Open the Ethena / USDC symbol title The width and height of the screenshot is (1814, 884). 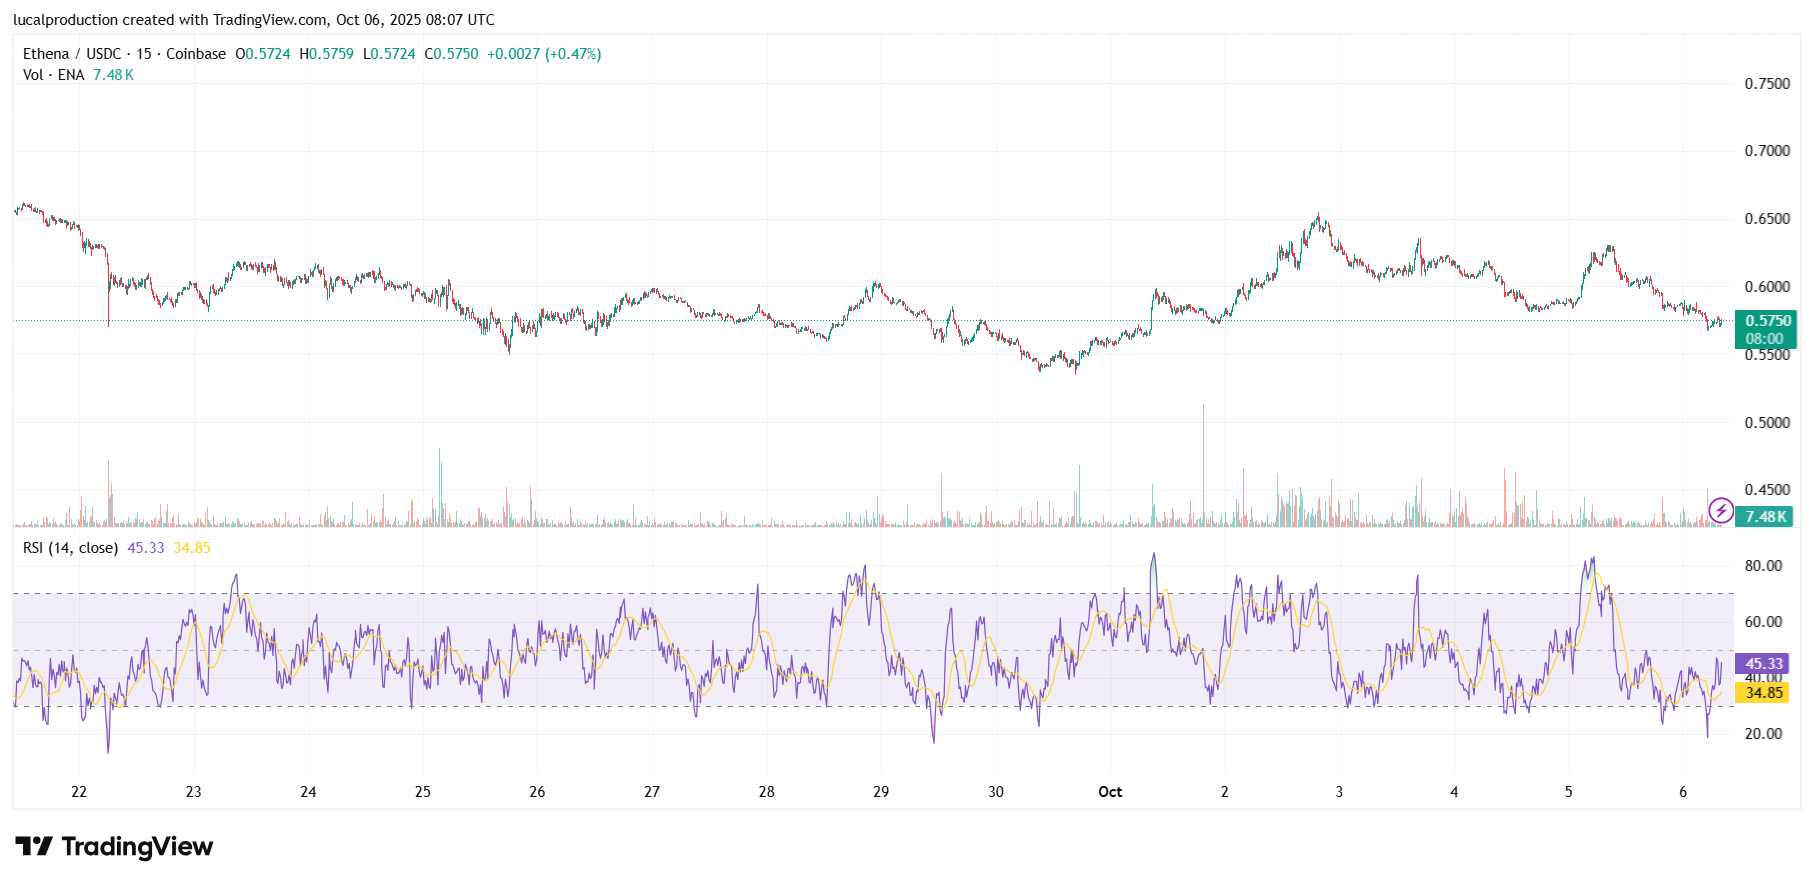(72, 54)
